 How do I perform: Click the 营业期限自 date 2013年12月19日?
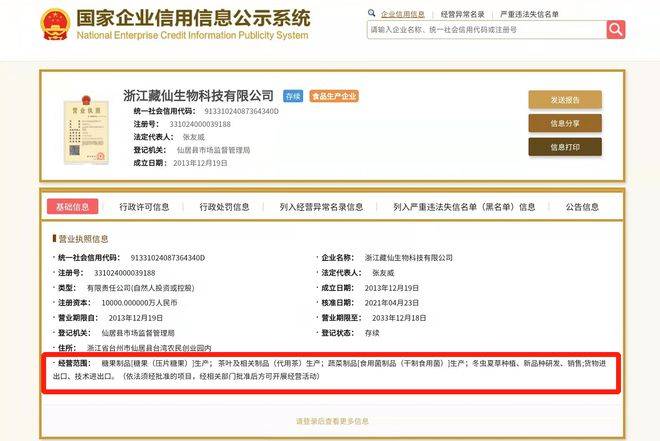coord(136,318)
